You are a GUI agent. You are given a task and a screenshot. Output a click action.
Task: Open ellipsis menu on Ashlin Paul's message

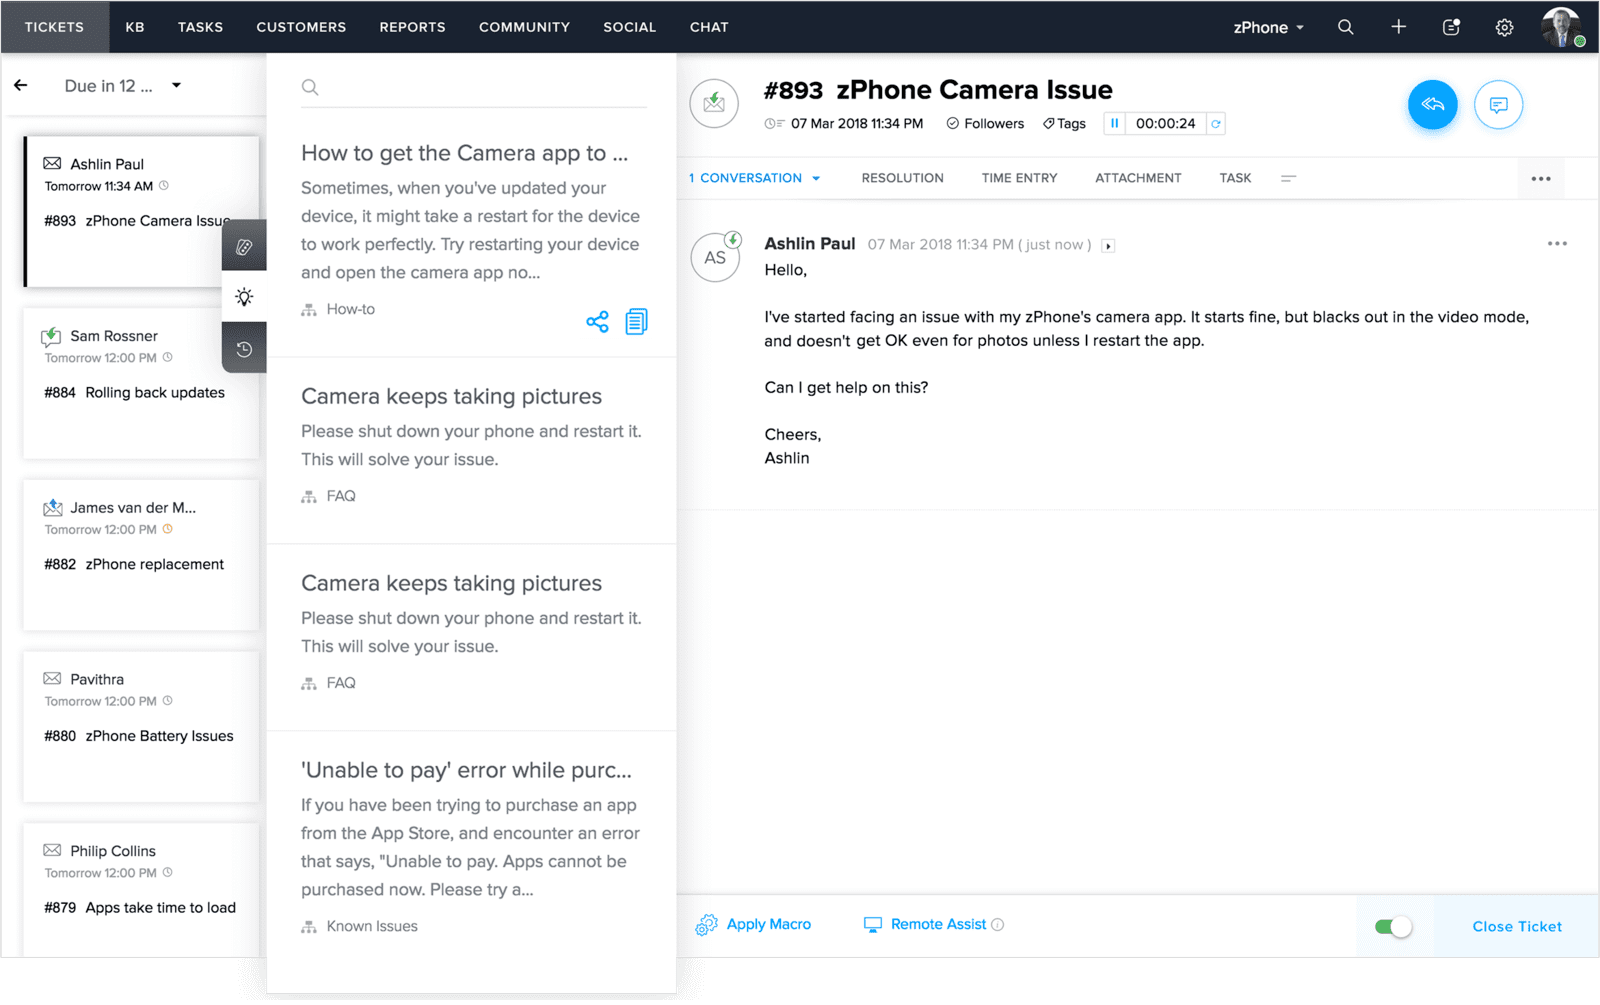click(1557, 244)
